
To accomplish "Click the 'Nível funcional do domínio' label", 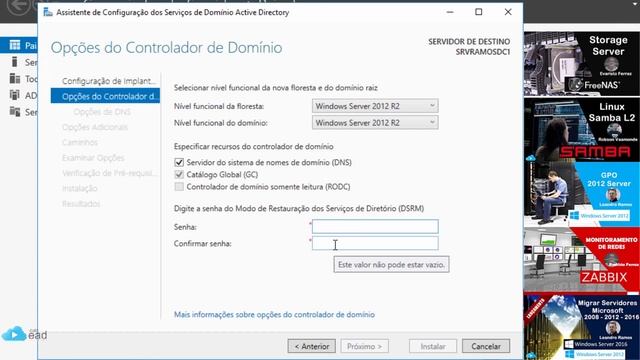I will click(221, 123).
